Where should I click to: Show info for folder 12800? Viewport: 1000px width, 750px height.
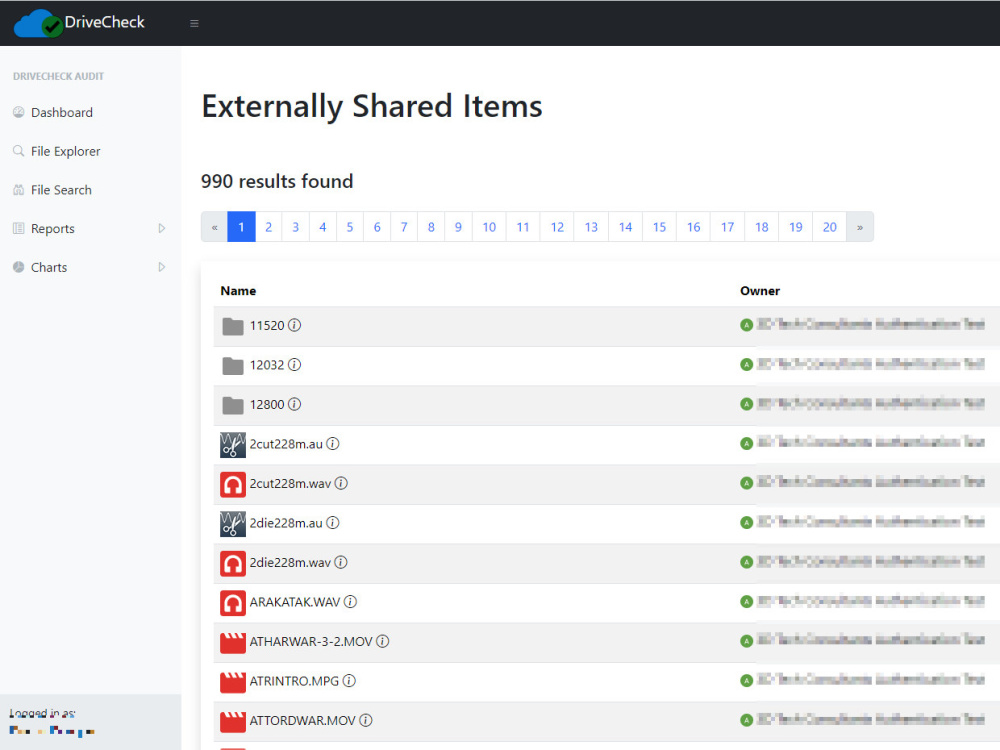pyautogui.click(x=294, y=404)
